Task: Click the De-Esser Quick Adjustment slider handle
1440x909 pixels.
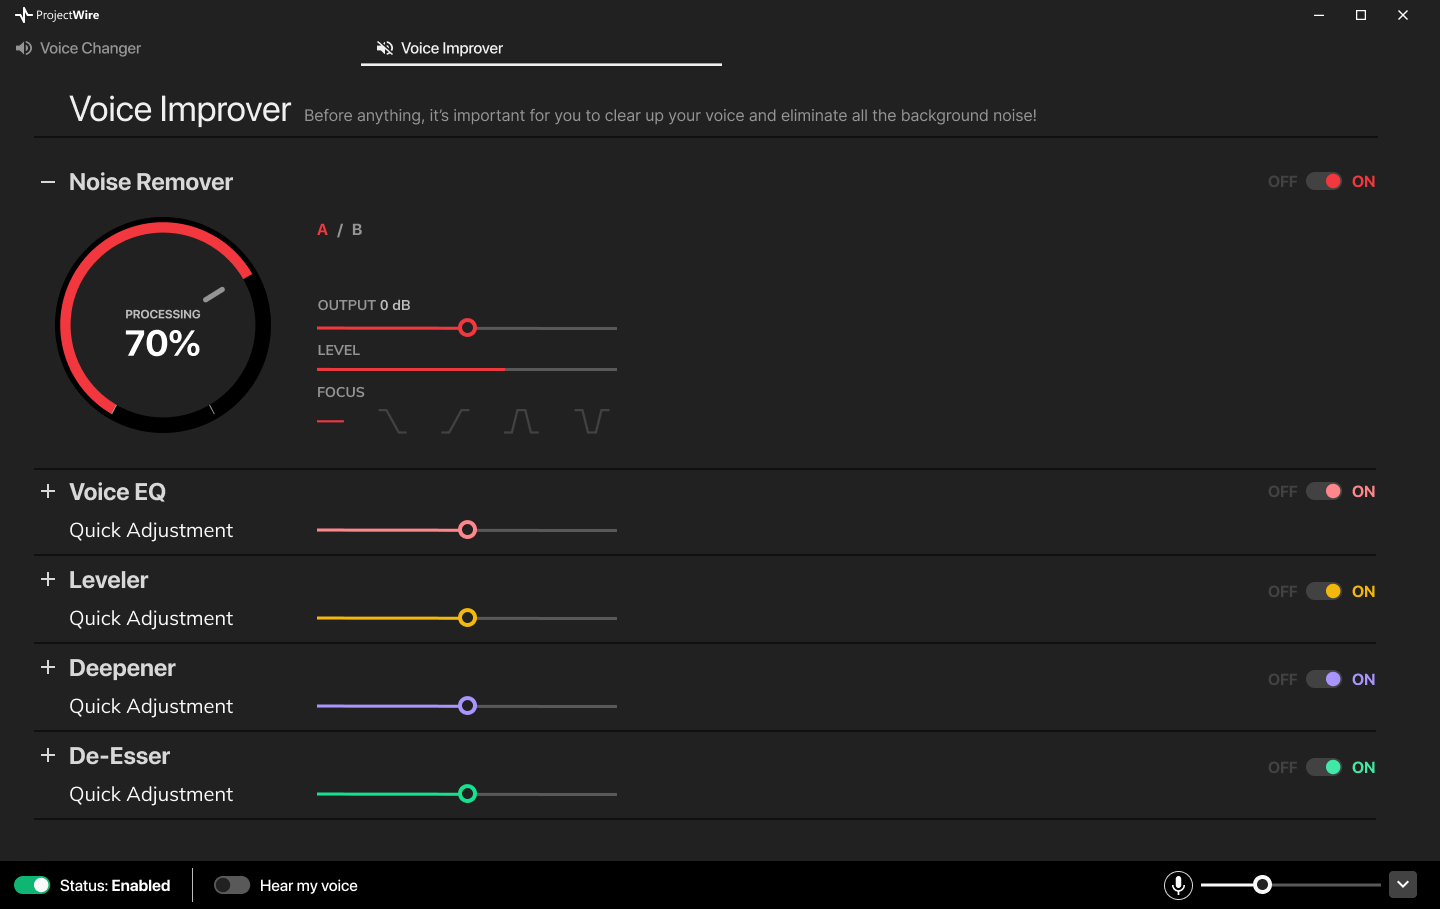Action: click(467, 794)
